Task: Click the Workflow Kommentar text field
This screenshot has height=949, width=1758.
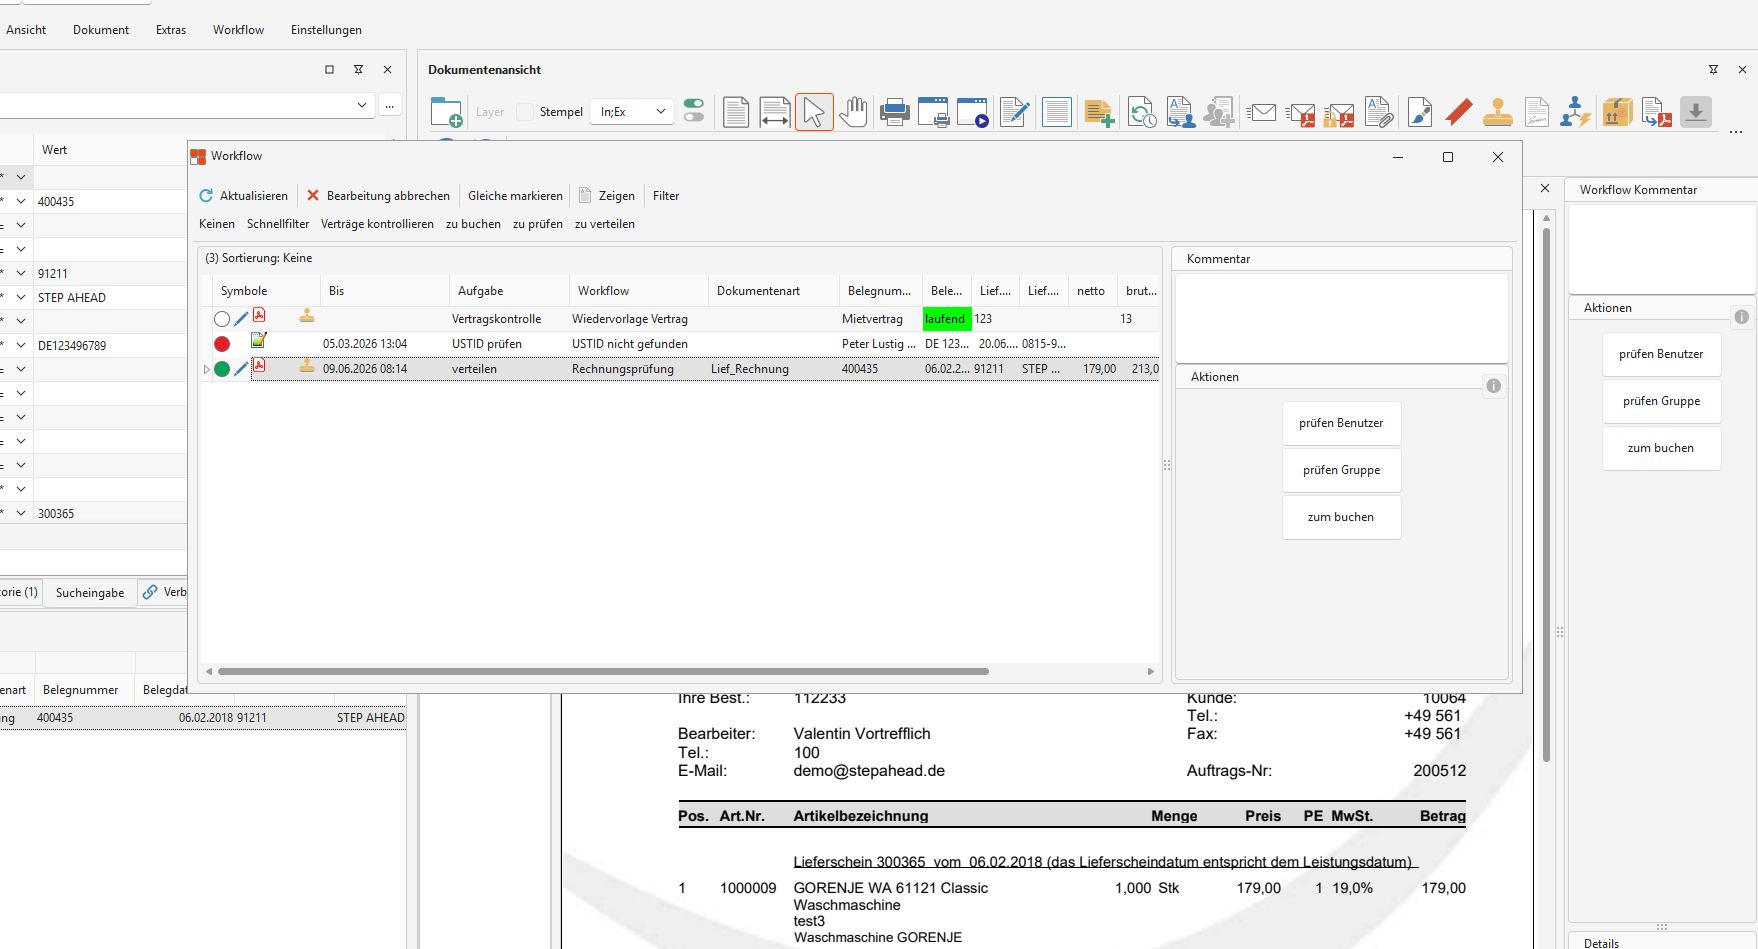Action: 1662,248
